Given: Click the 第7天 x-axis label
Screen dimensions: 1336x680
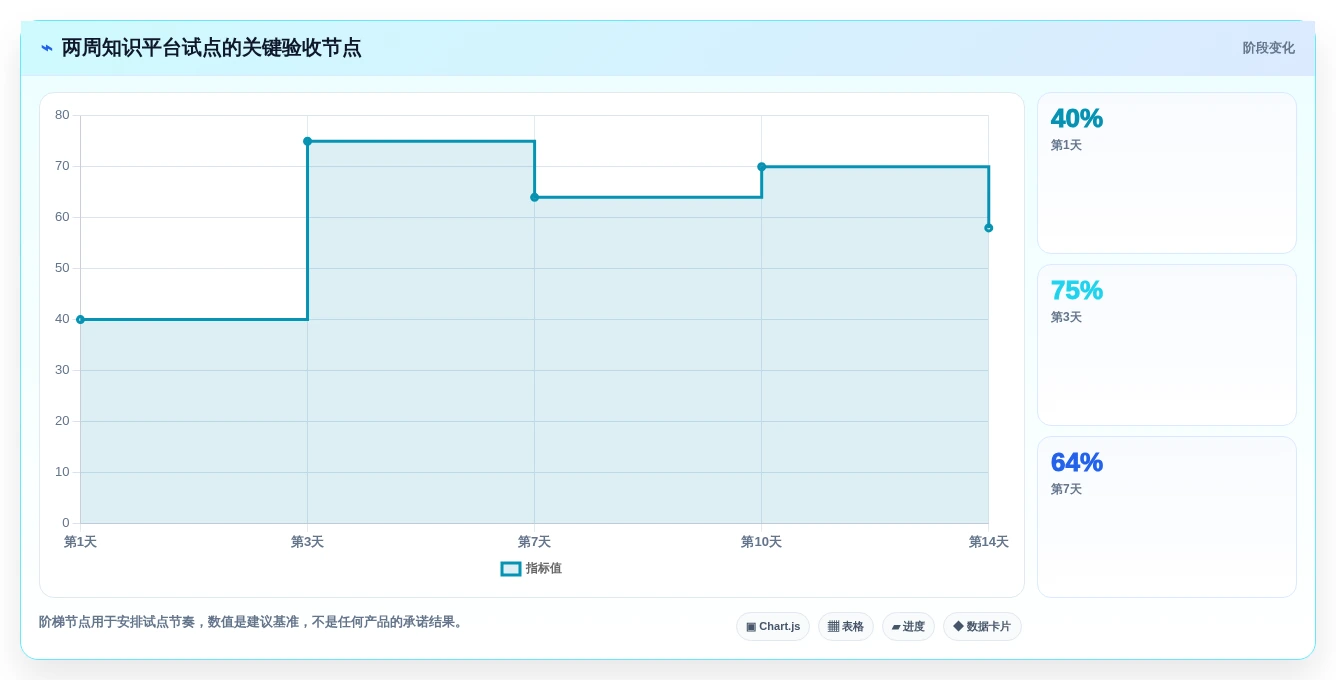Looking at the screenshot, I should click(534, 542).
